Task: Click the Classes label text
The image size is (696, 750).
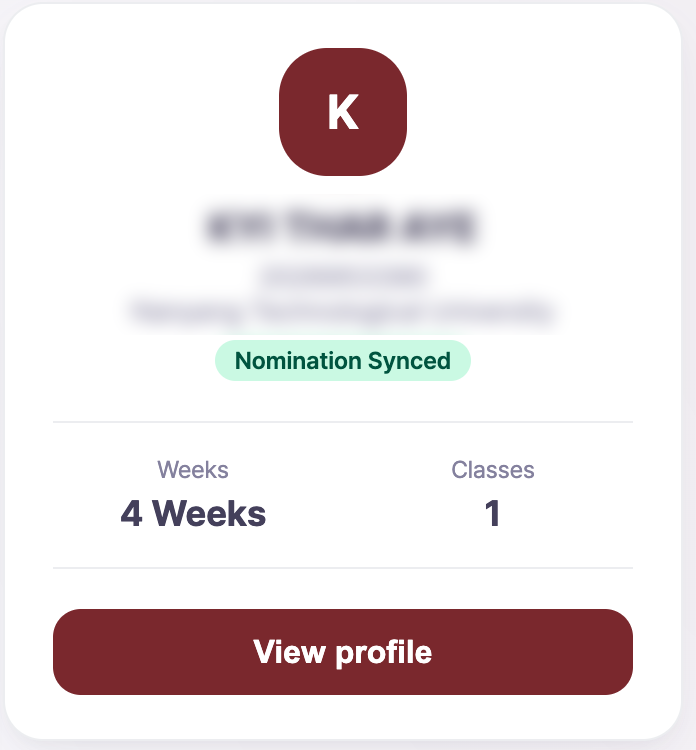Action: (x=492, y=469)
